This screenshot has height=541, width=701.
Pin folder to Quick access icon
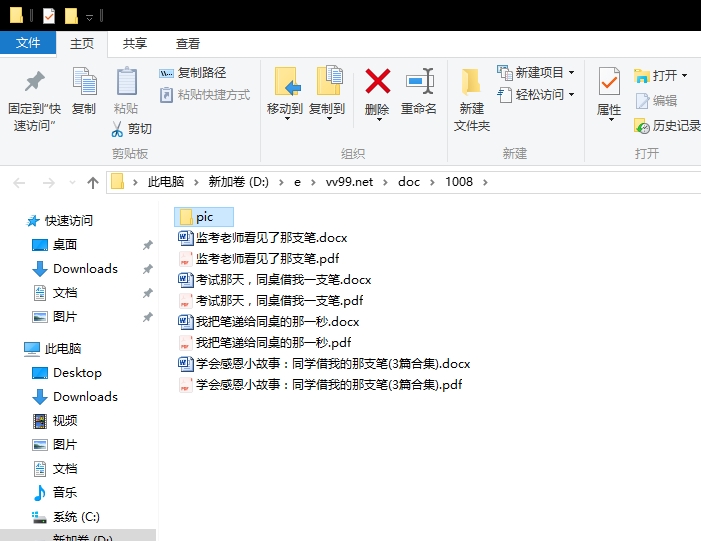(34, 82)
